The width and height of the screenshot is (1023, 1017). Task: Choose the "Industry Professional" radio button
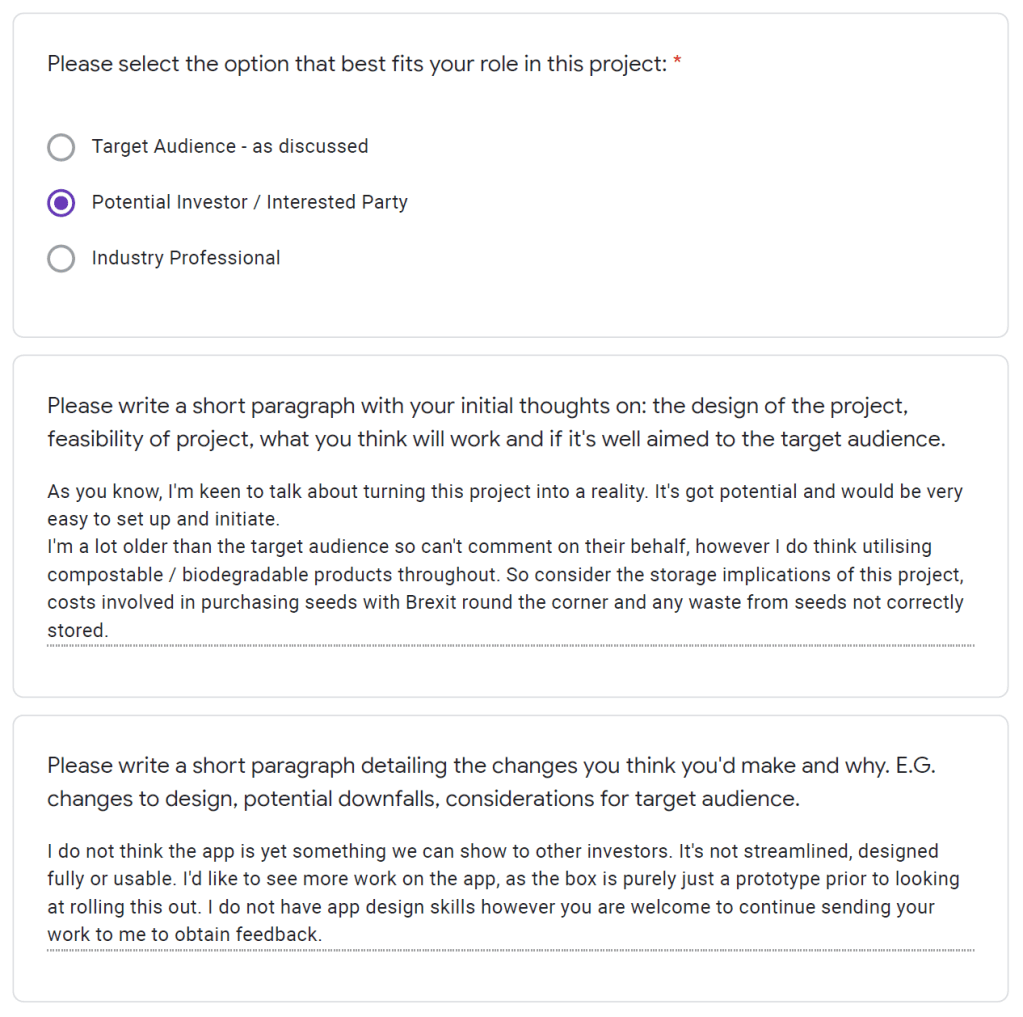coord(61,259)
